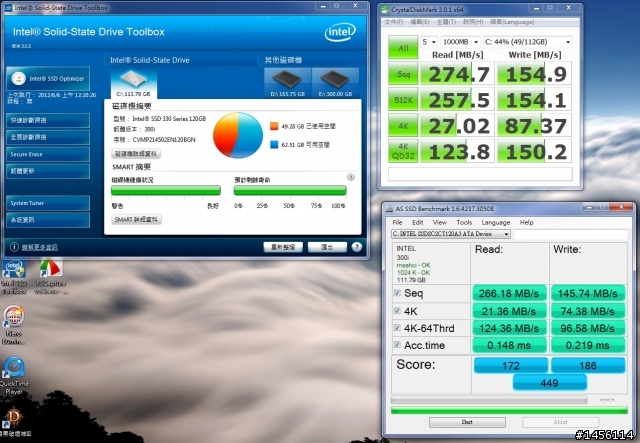Screen dimensions: 640x443
Task: Run the Seq test in CrystalDiskMark
Action: pyautogui.click(x=403, y=73)
